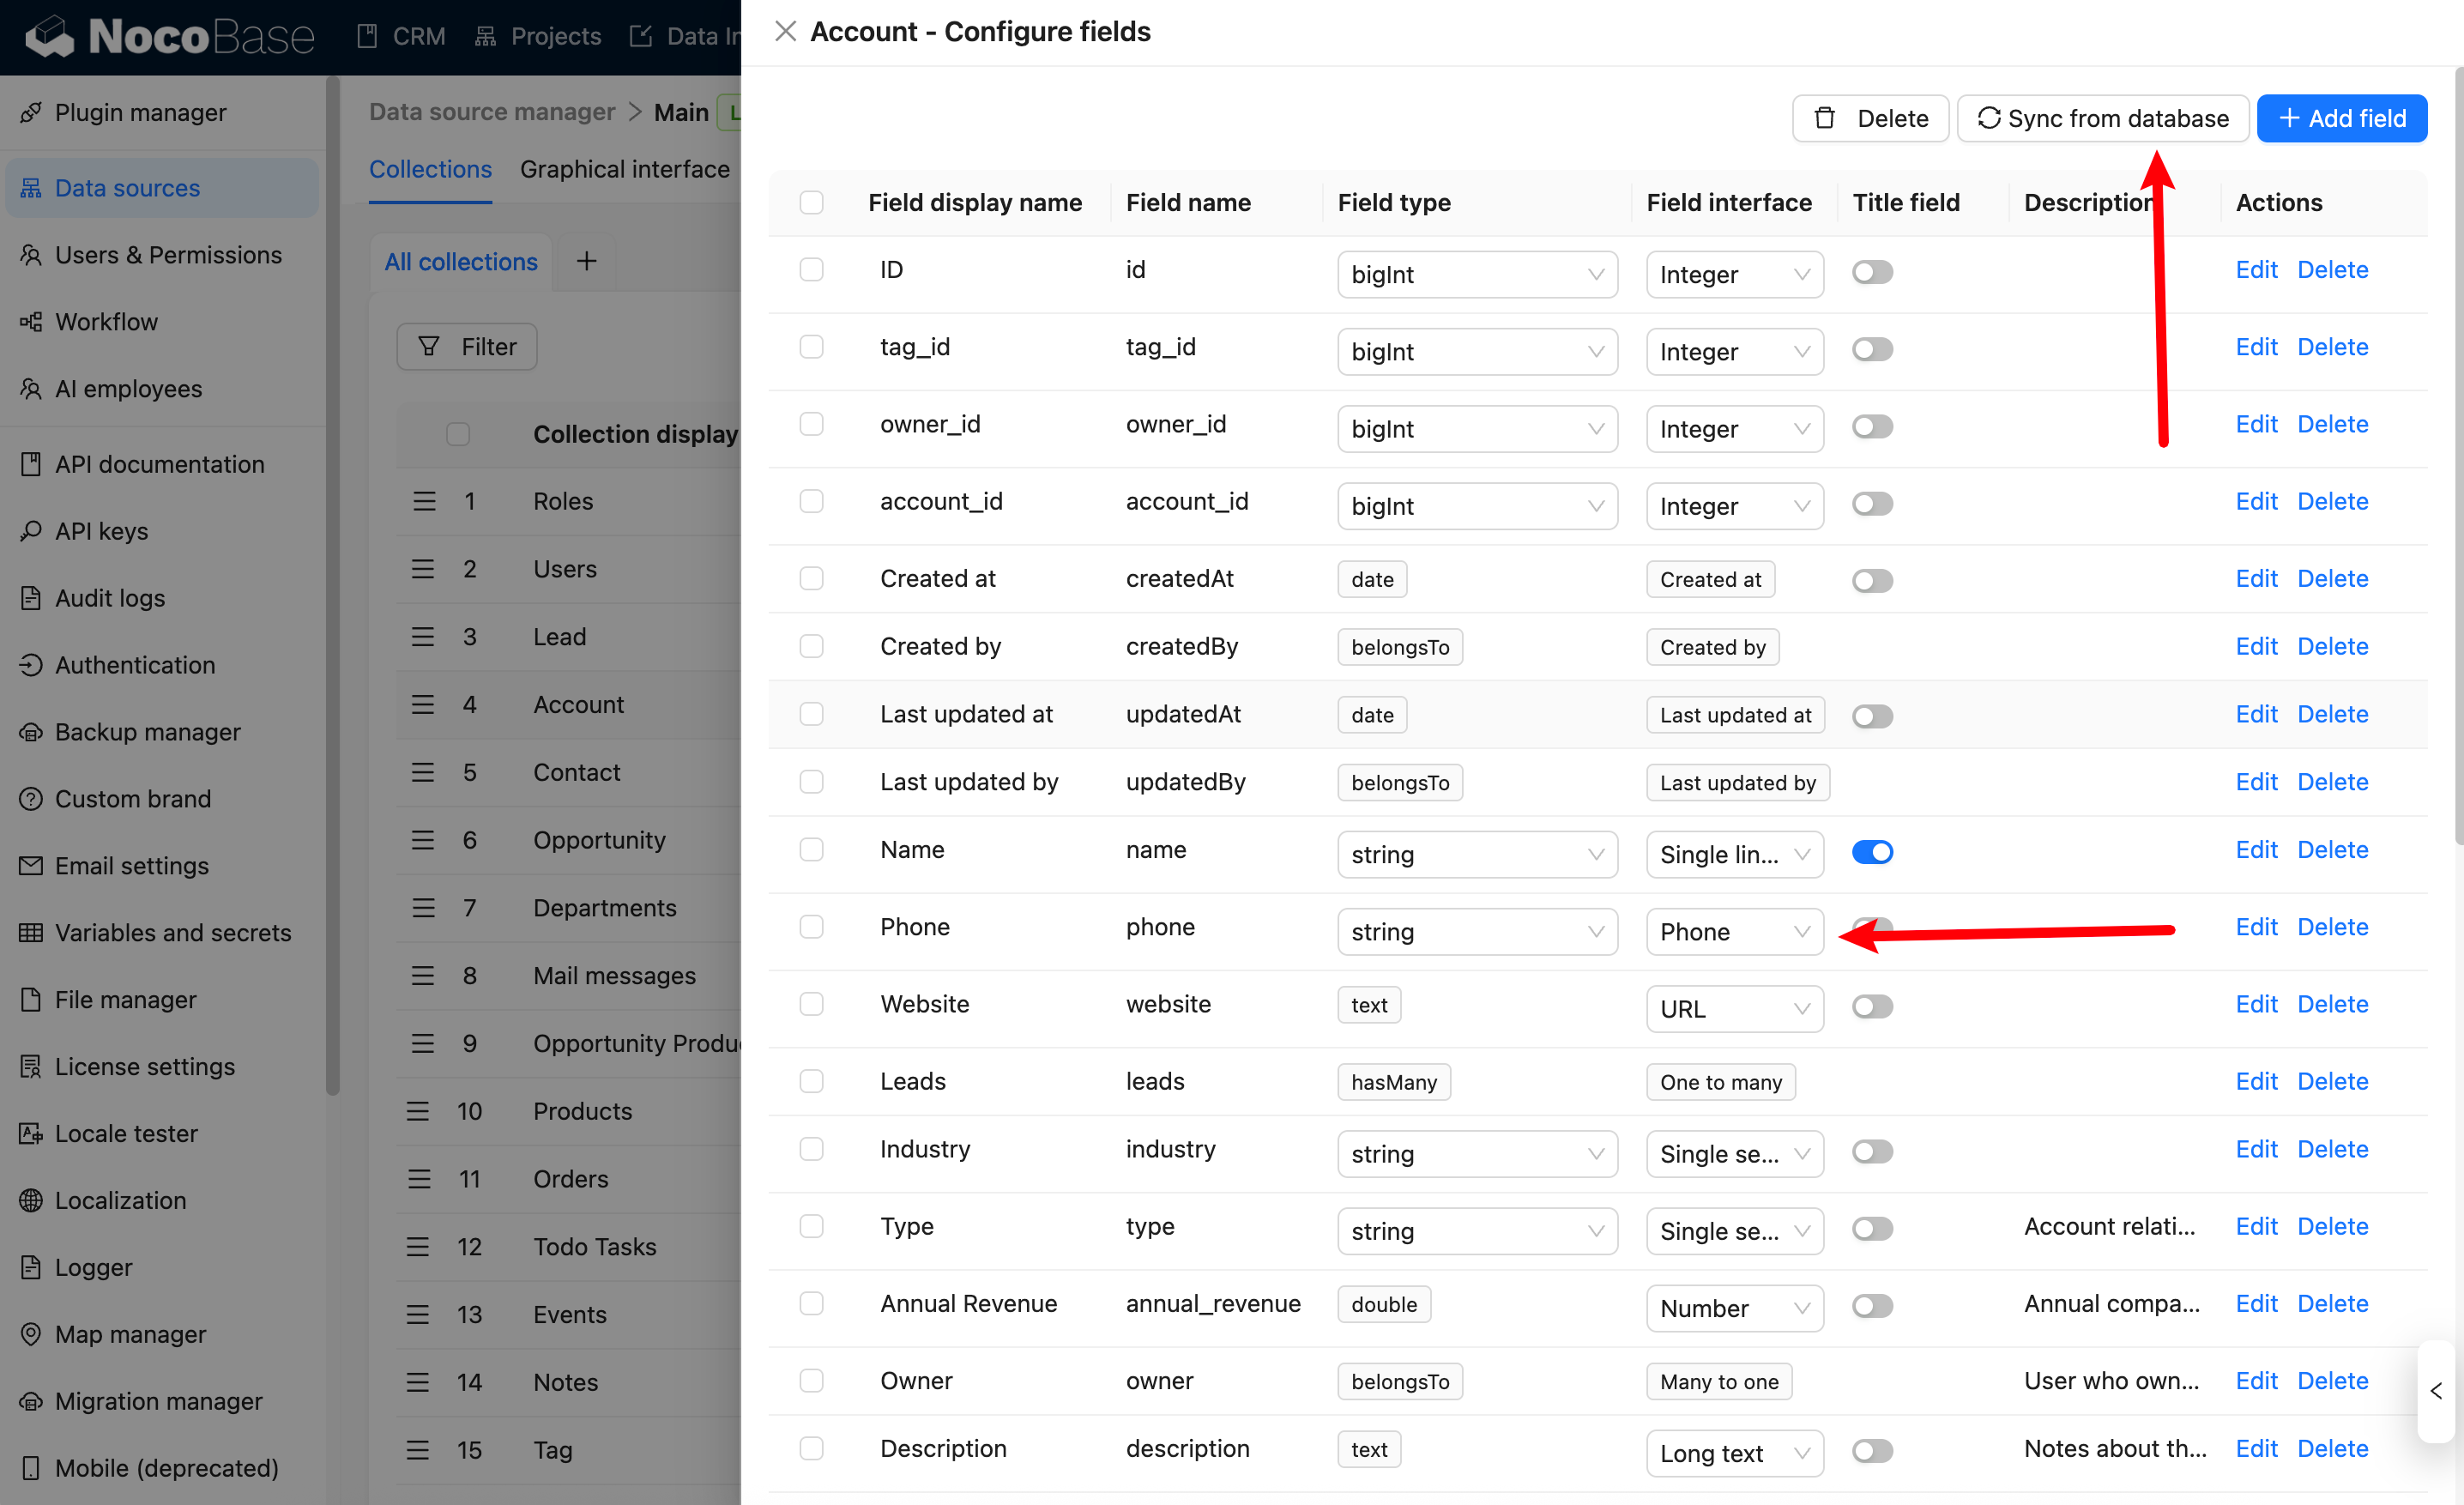
Task: Open the Phone field interface dropdown
Action: [x=1734, y=932]
